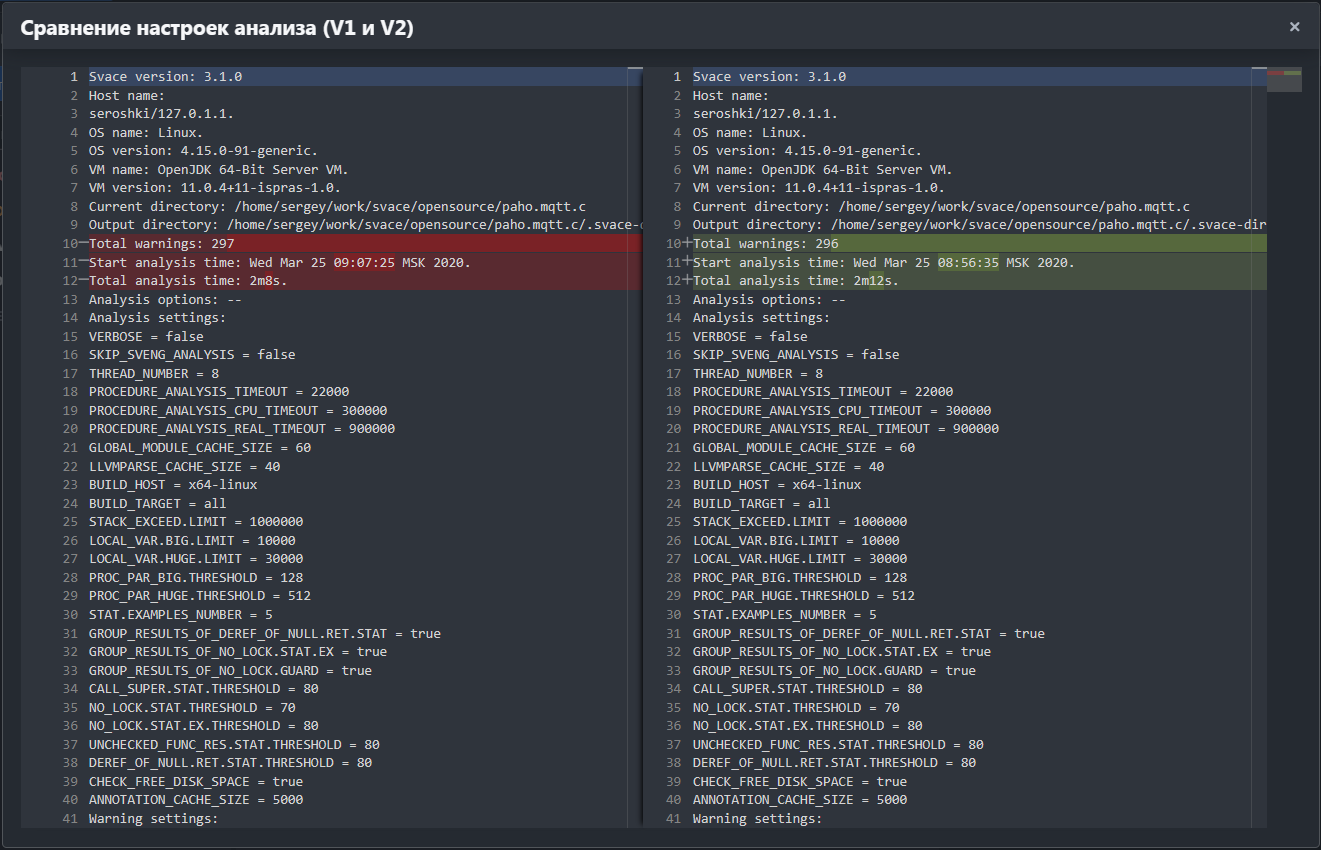
Task: Click 'VM version: 11.0.4+11-ispras-1.0.' in left pane
Action: pyautogui.click(x=215, y=188)
